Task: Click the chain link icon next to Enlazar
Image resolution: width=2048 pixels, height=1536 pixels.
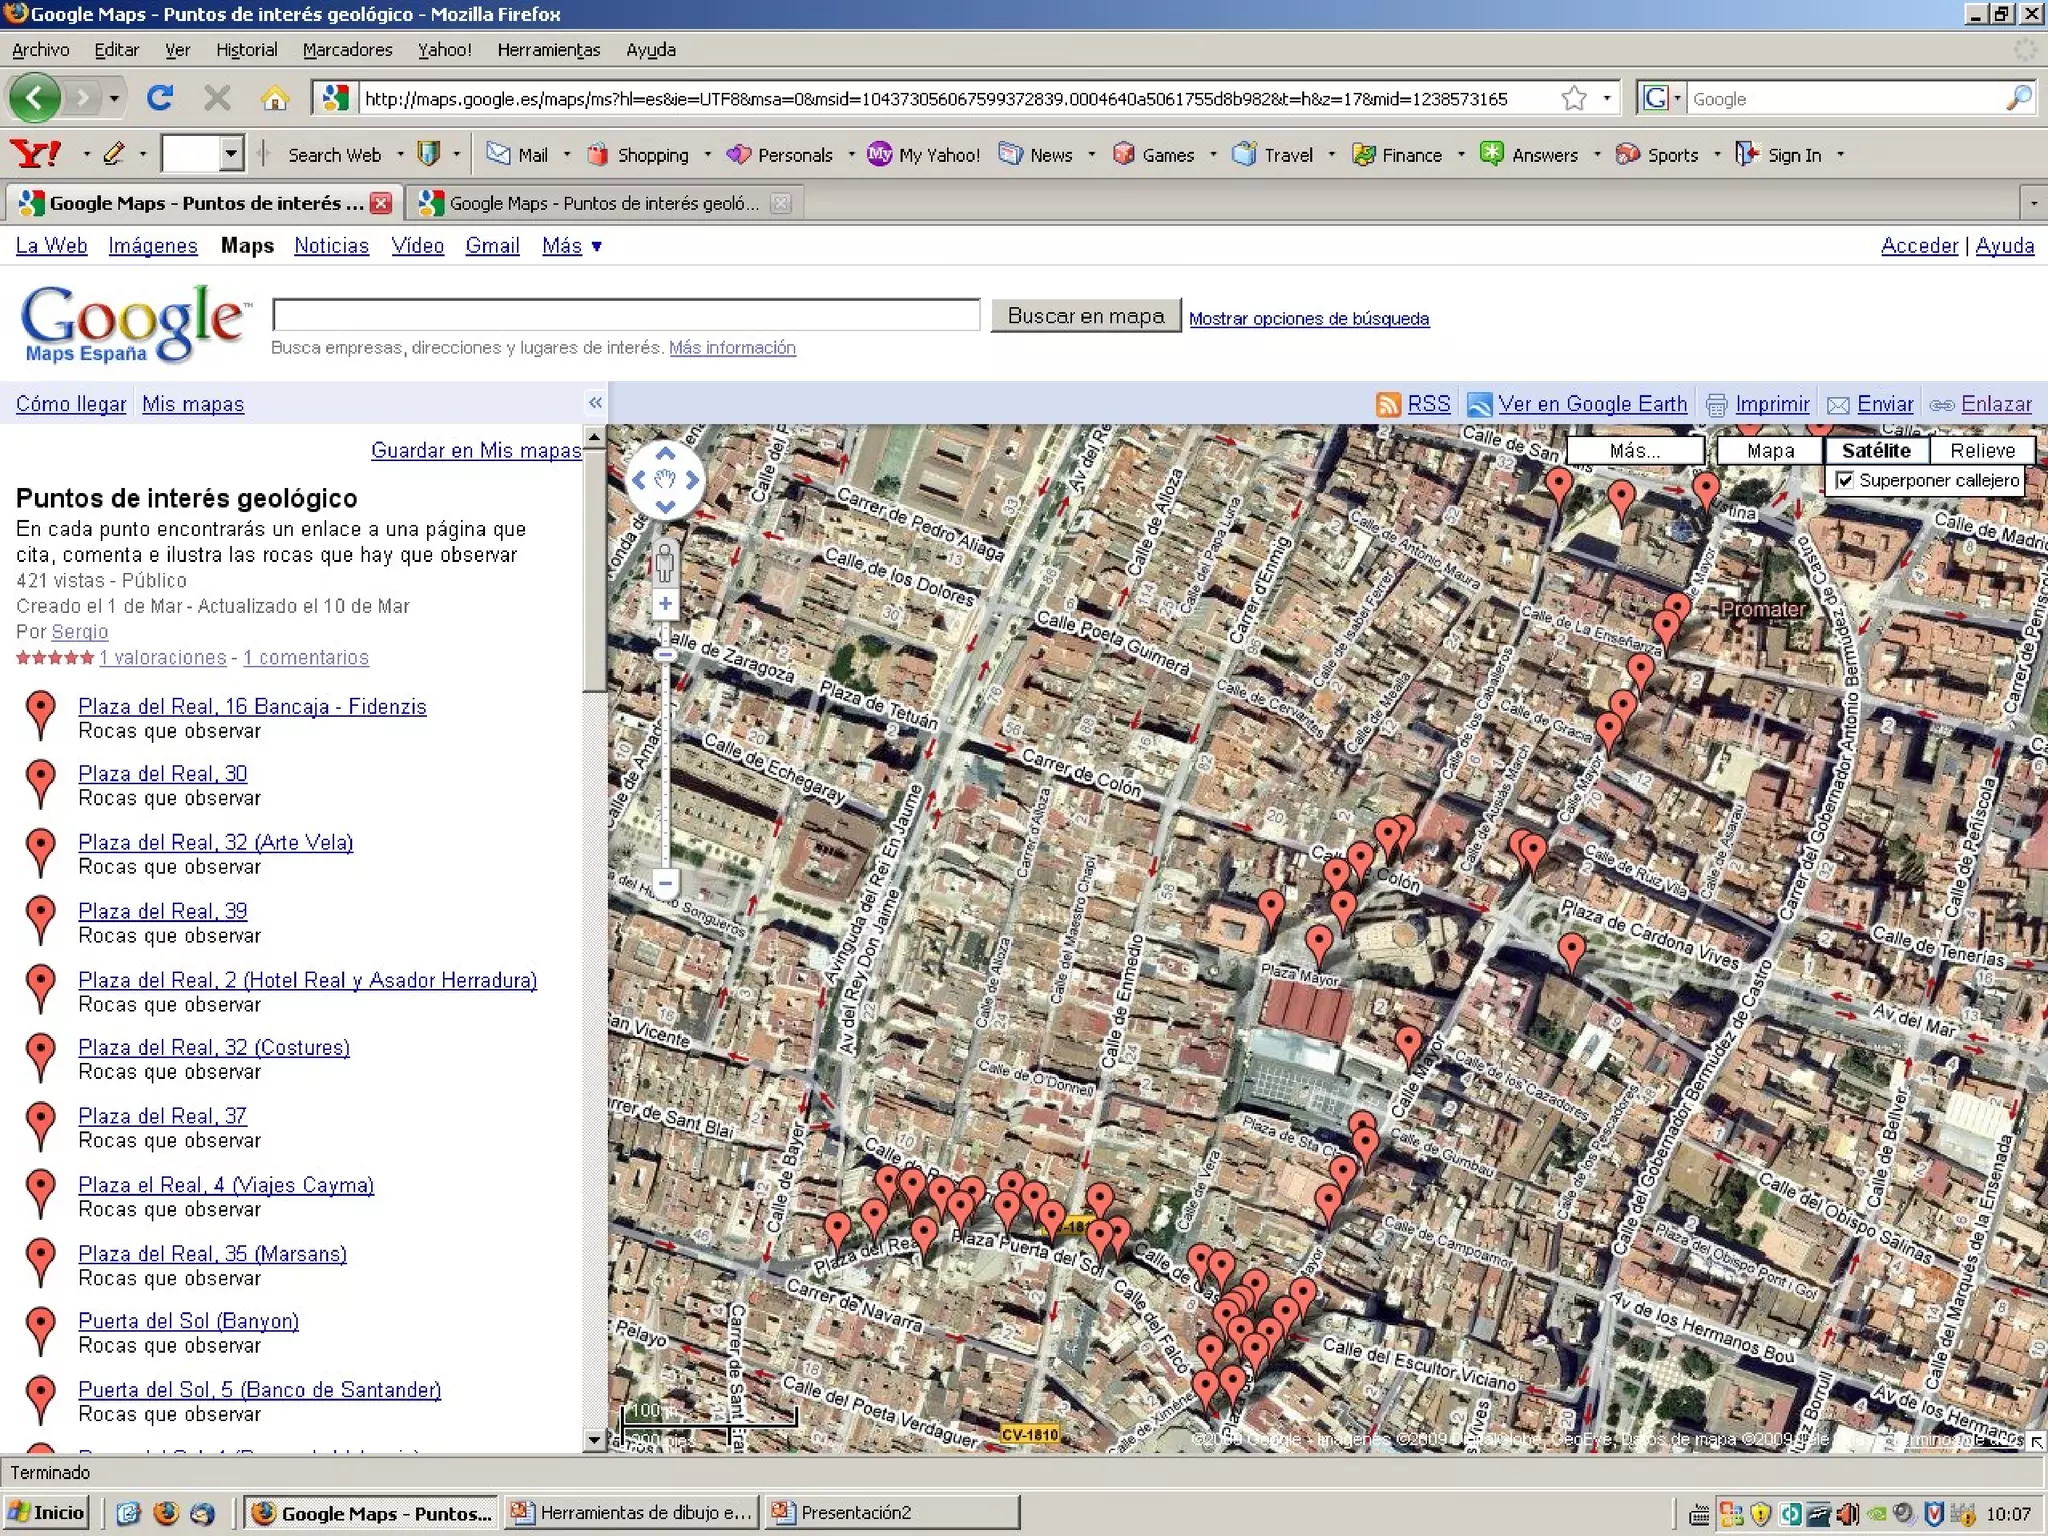Action: 1942,404
